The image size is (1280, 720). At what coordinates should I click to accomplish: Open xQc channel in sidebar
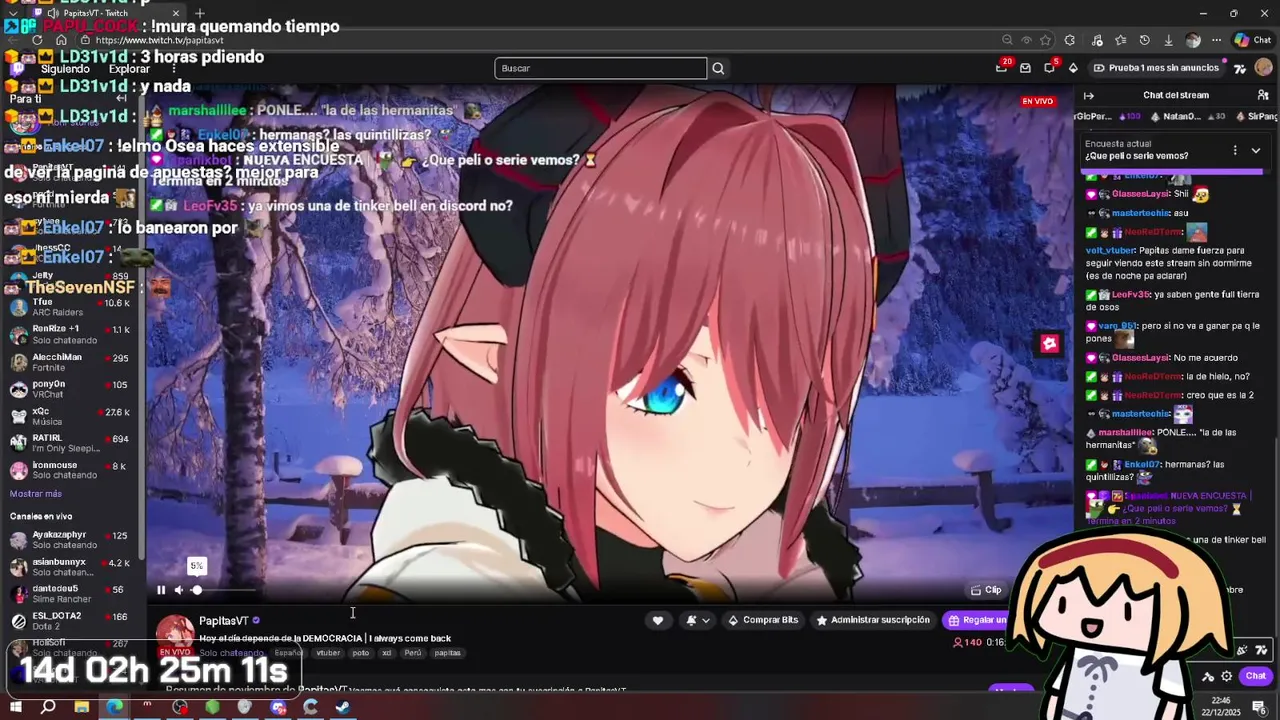tap(70, 416)
